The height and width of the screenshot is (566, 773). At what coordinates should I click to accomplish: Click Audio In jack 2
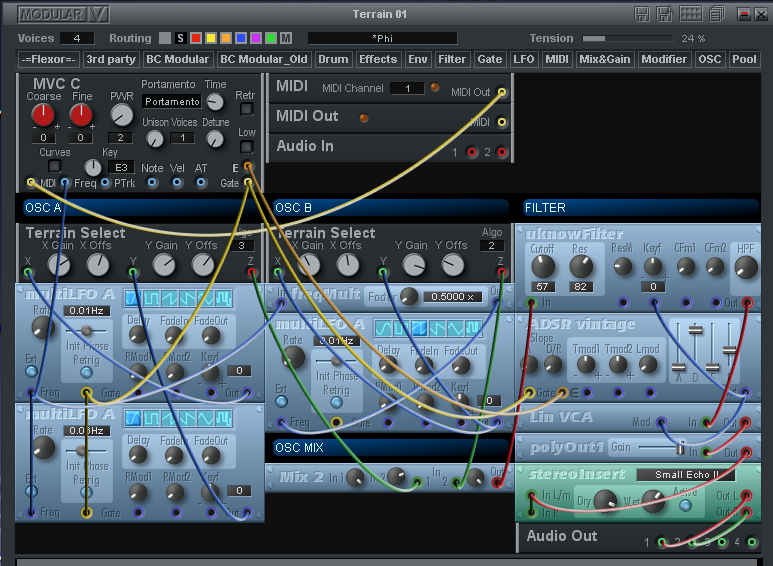point(501,152)
